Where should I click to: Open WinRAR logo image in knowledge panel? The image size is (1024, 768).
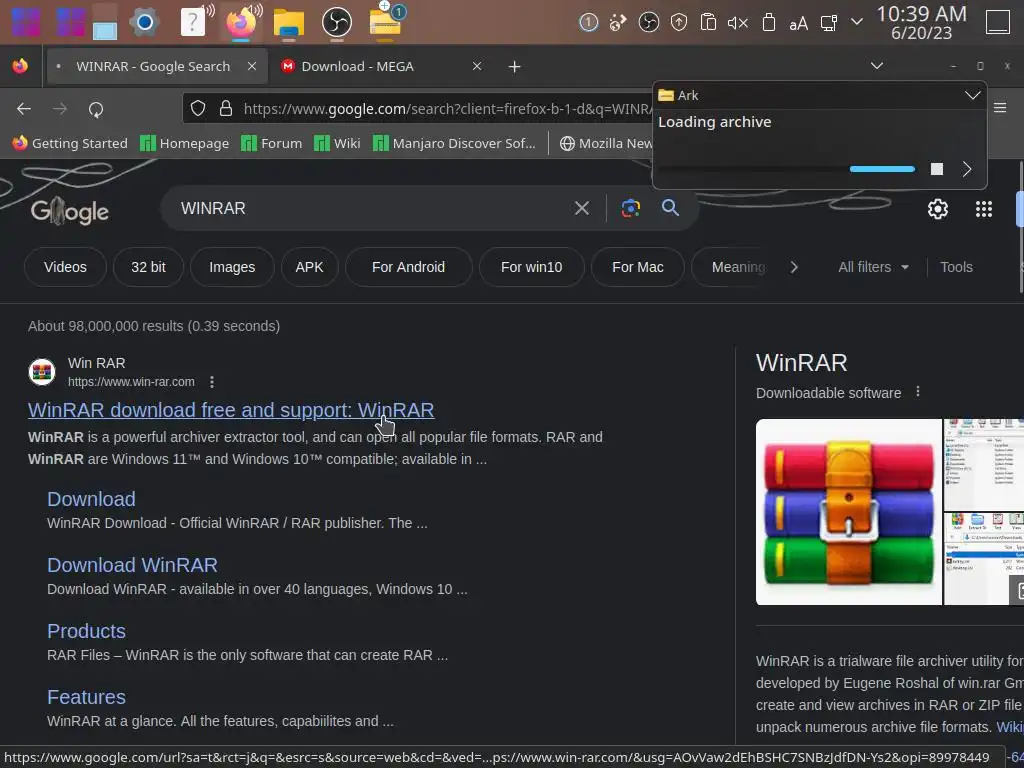pyautogui.click(x=848, y=512)
